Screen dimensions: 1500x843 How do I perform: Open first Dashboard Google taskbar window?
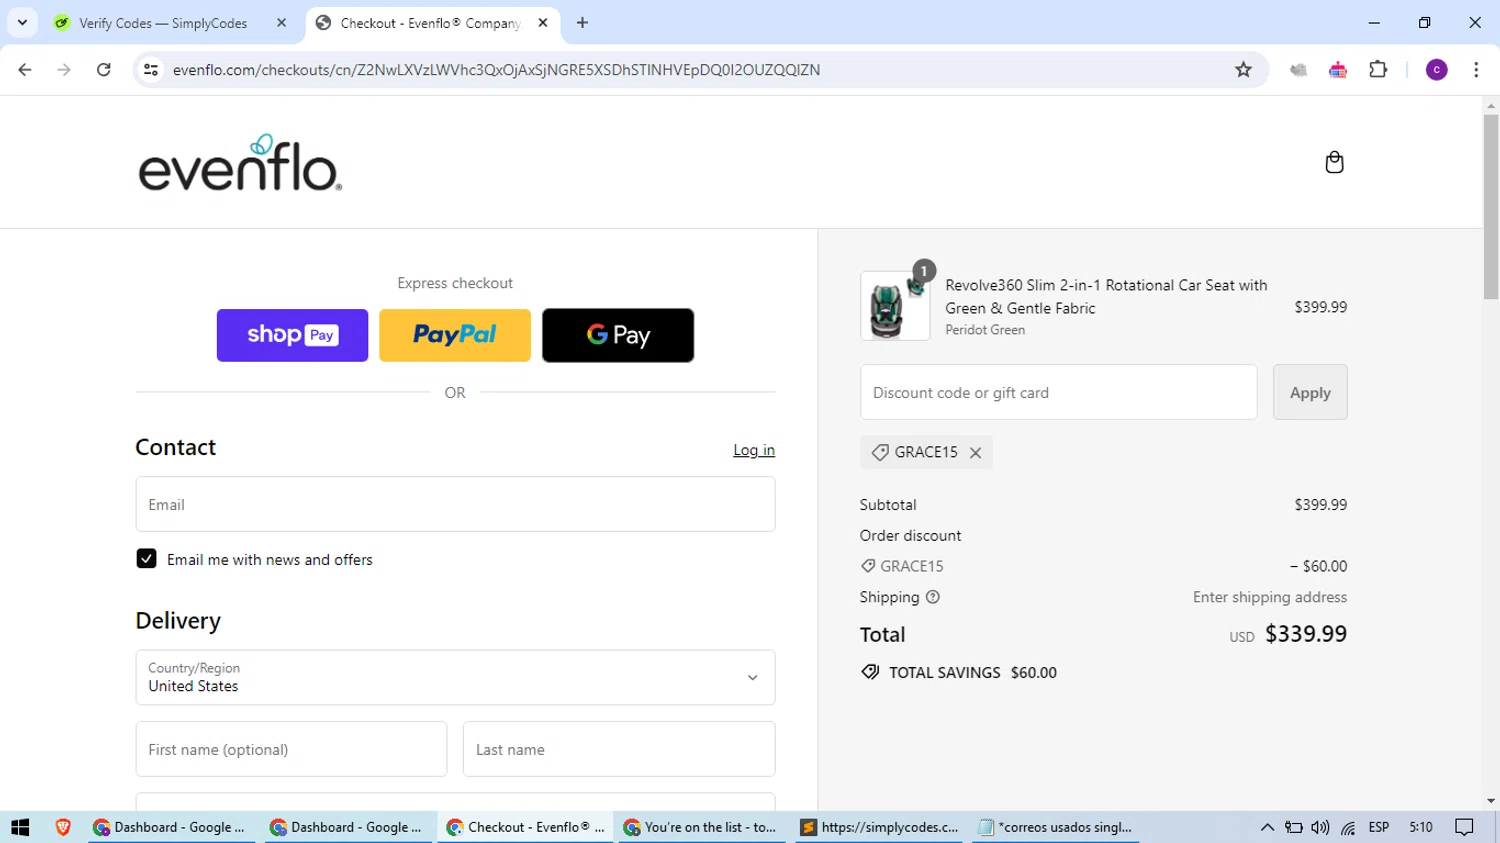click(169, 827)
